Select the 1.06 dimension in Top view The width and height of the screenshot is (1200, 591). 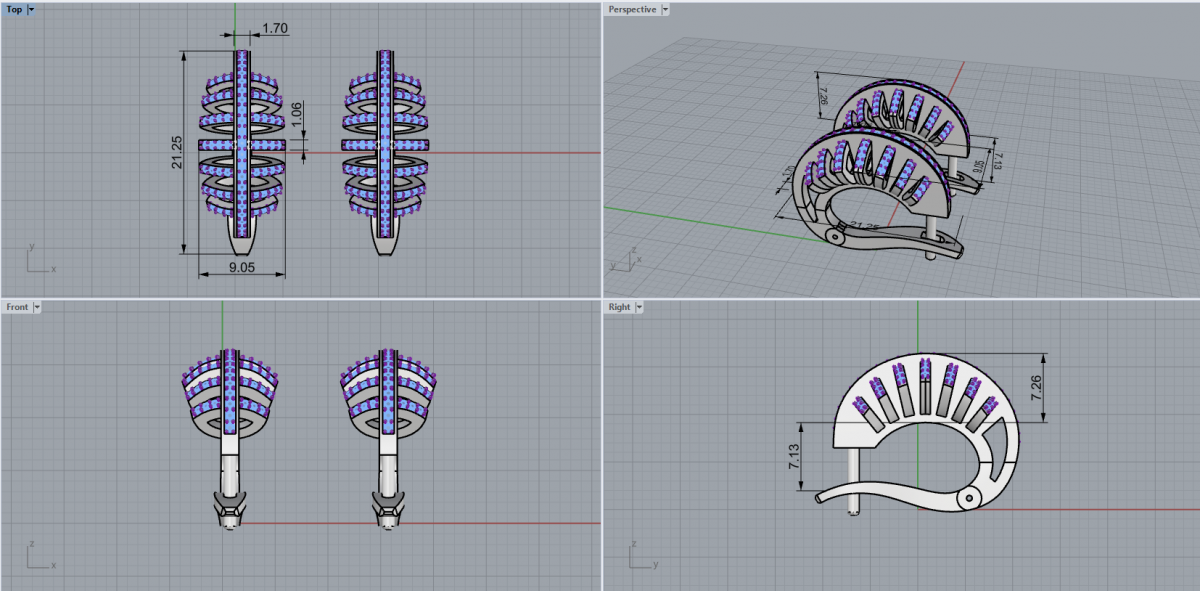(x=295, y=117)
